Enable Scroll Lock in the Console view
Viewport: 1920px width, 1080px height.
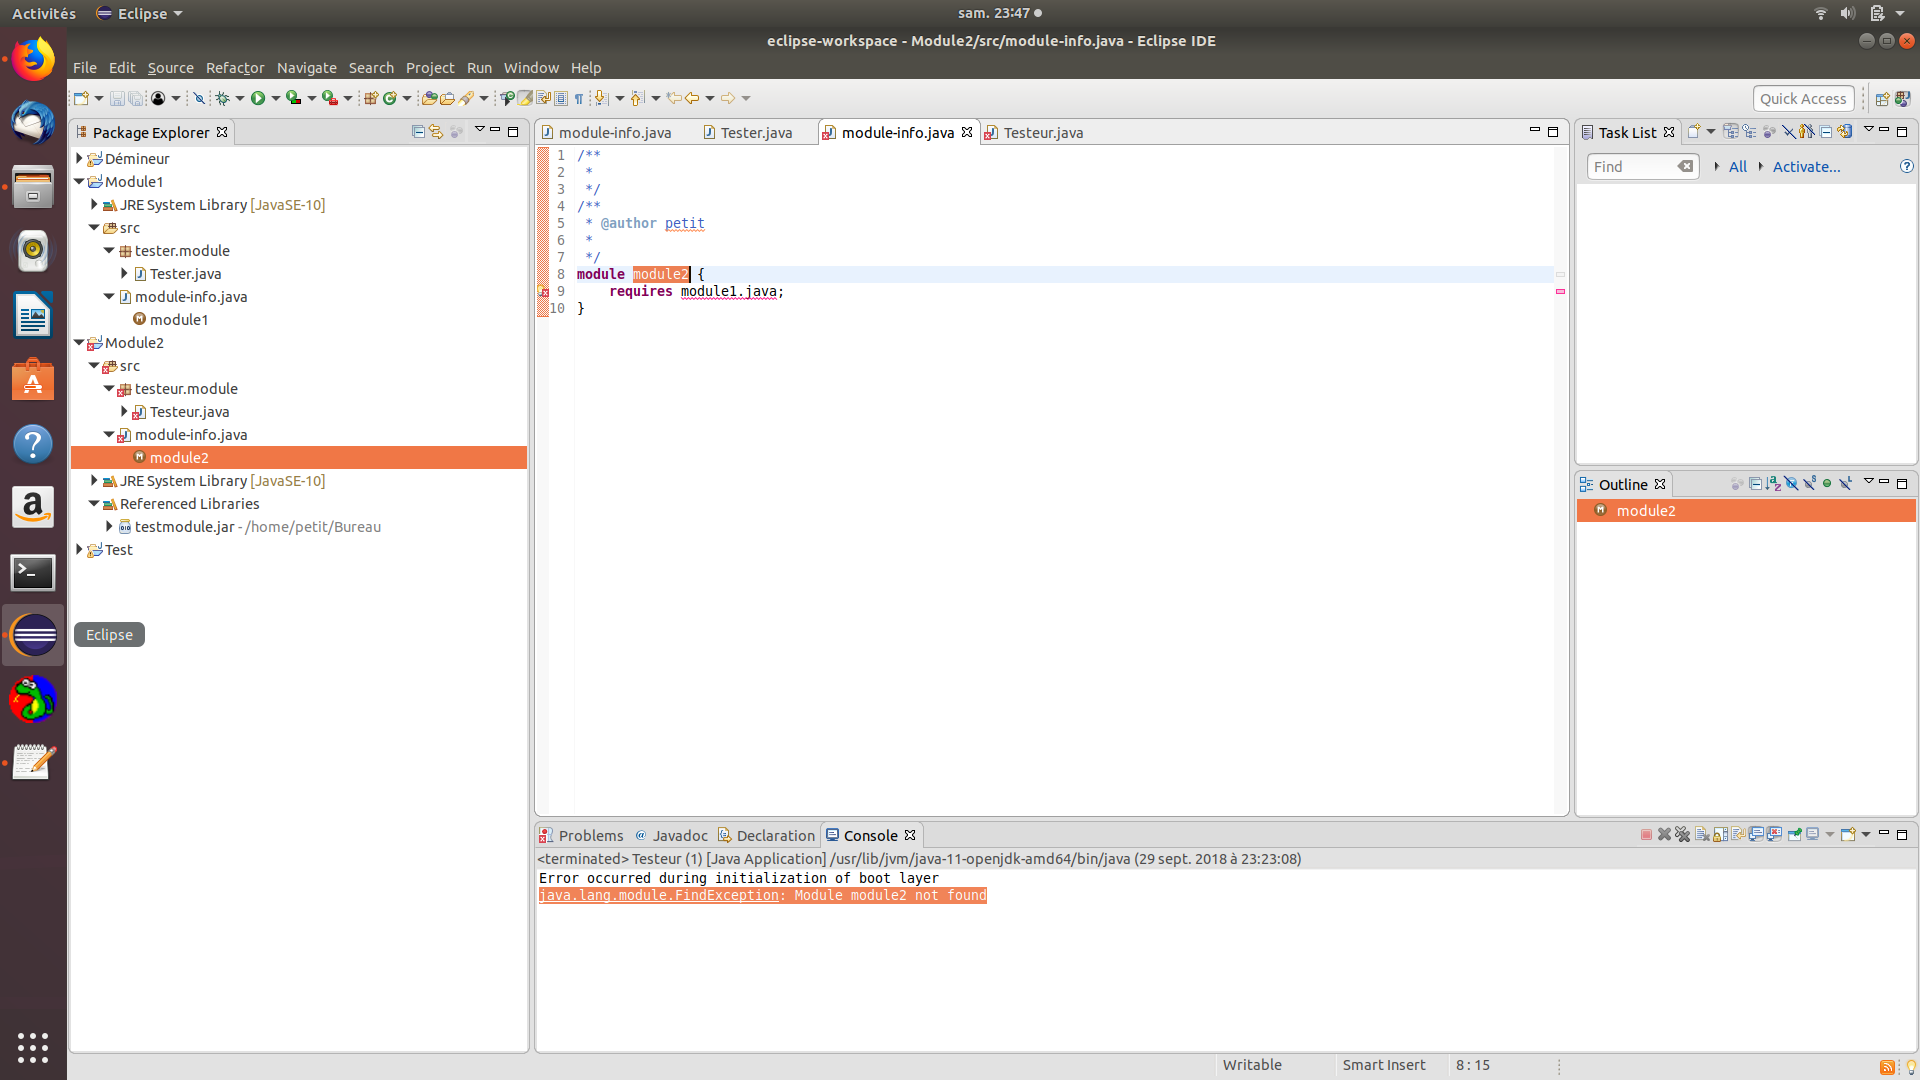1720,834
